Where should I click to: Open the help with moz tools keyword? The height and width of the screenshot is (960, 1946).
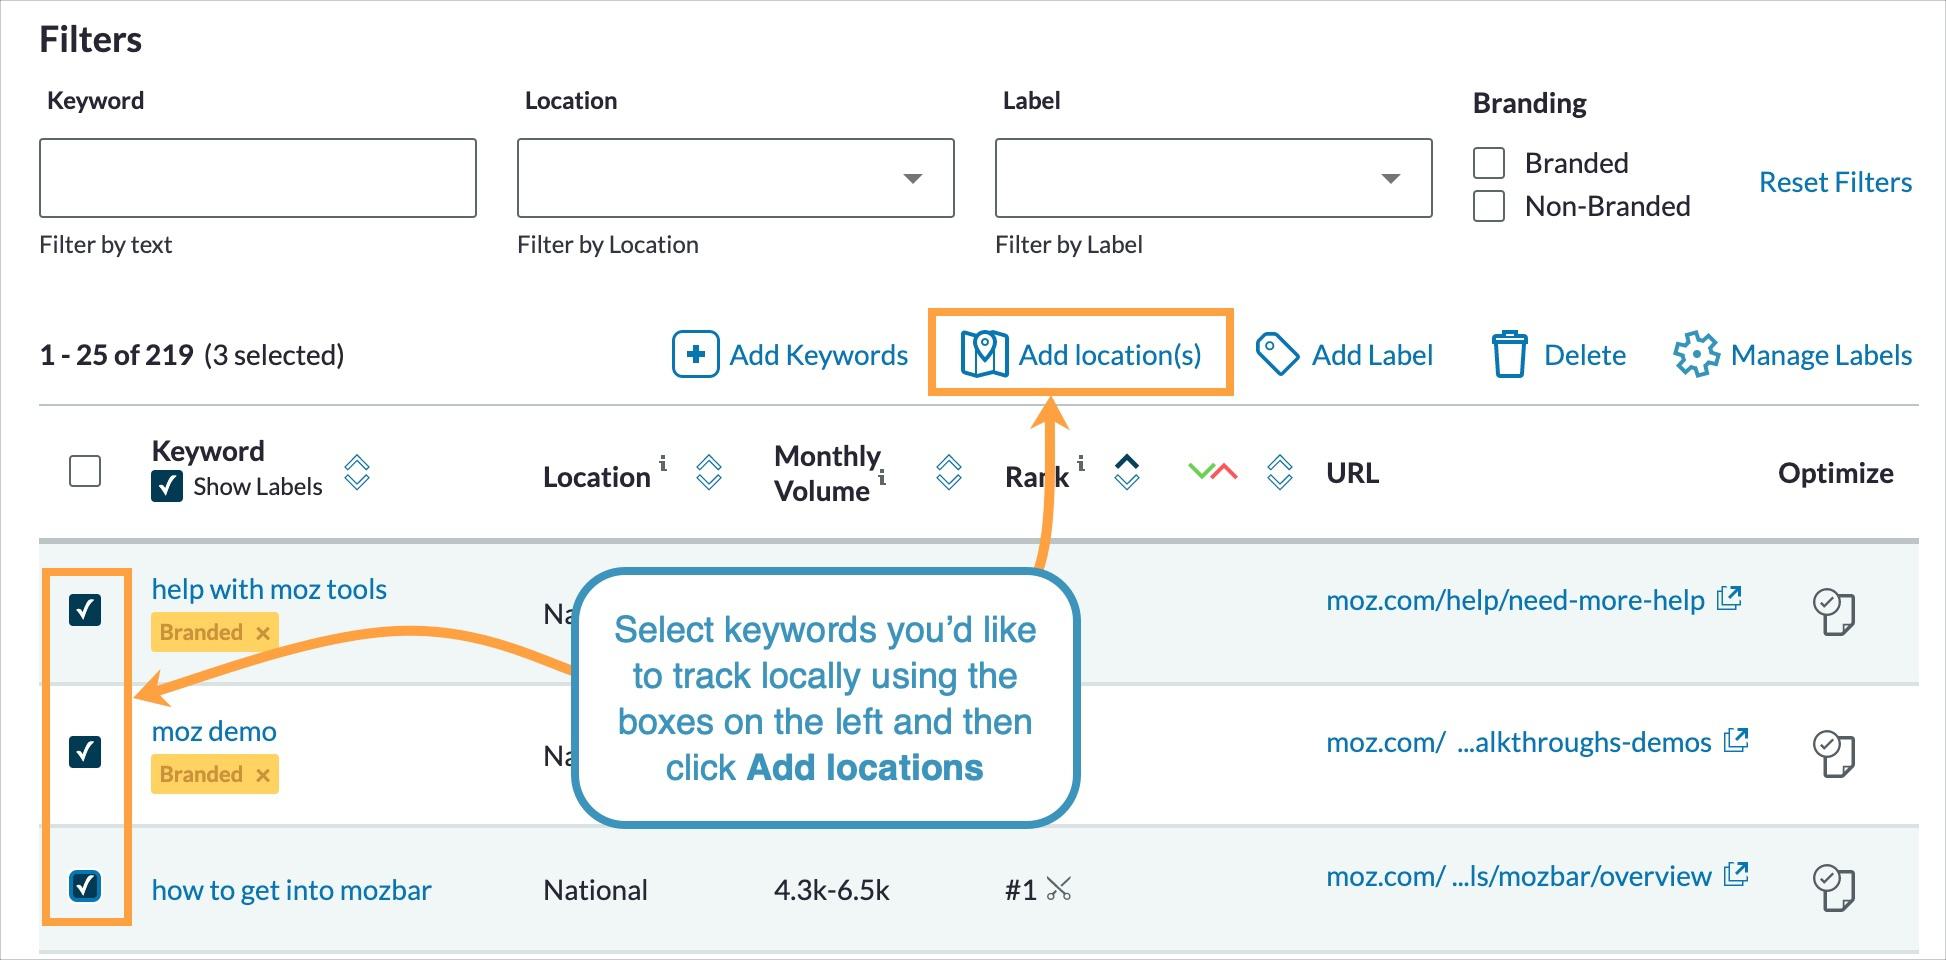[x=268, y=589]
